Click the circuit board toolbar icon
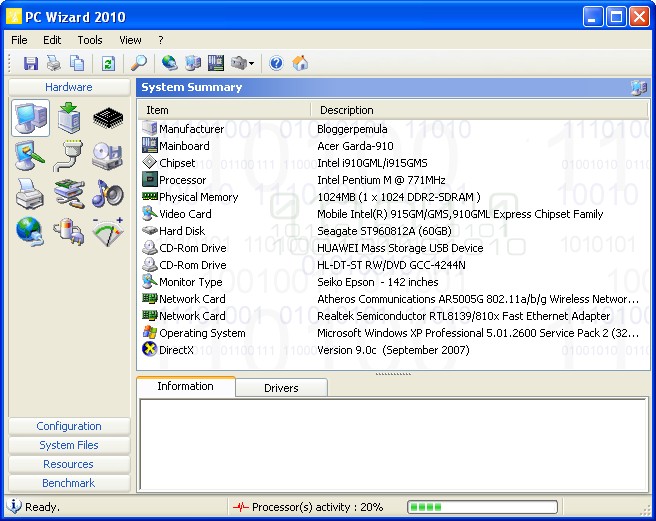Image resolution: width=656 pixels, height=521 pixels. coord(216,64)
